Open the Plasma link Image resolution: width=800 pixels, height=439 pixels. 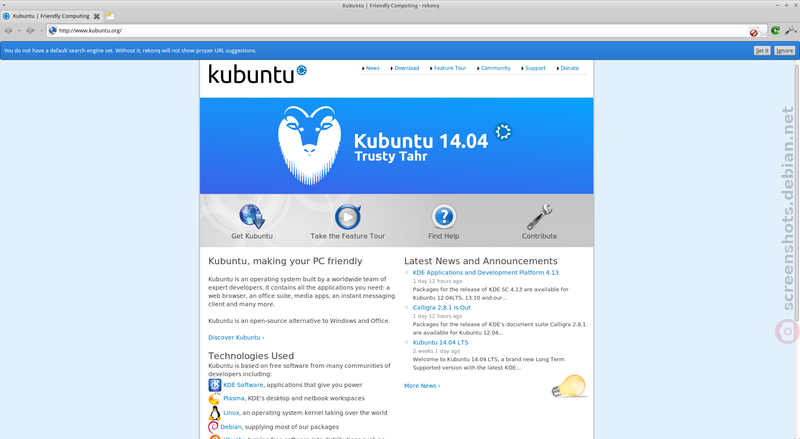tap(234, 398)
